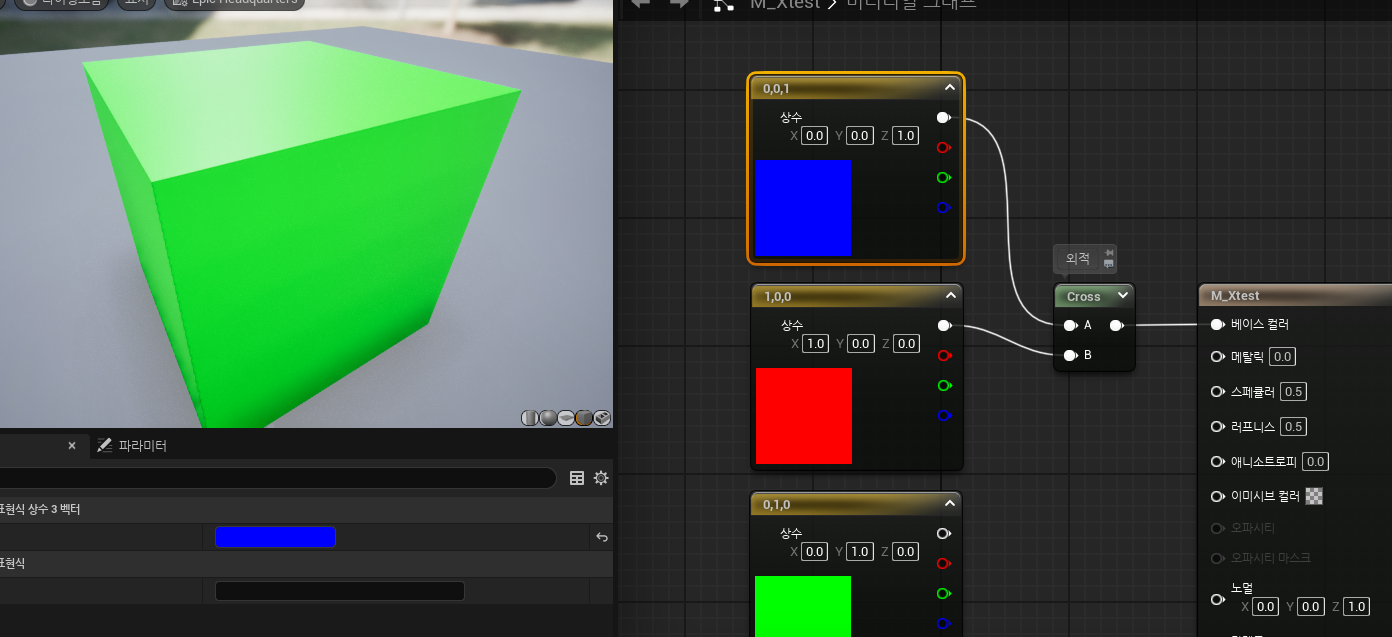Edit the Y value field of node 0,0,1
This screenshot has height=637, width=1392.
[x=860, y=135]
